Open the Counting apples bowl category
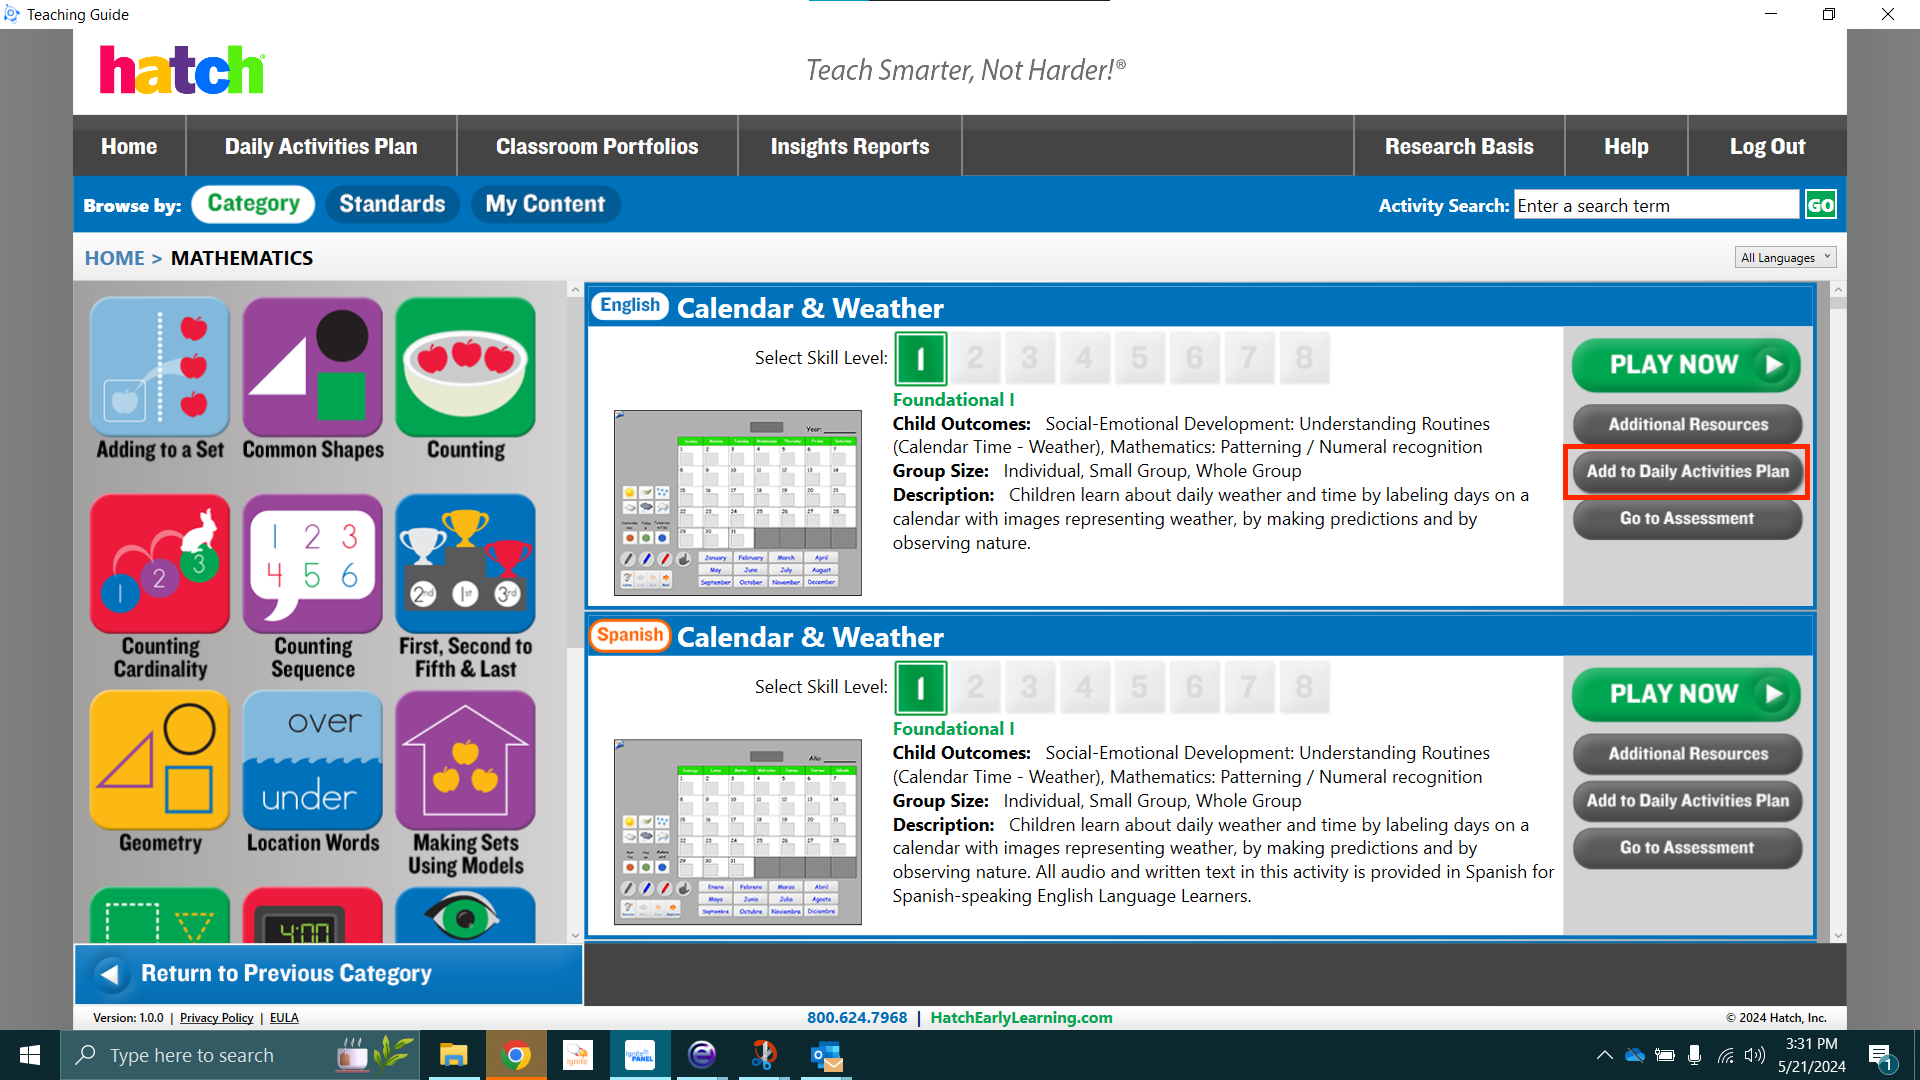The image size is (1920, 1080). pyautogui.click(x=466, y=379)
